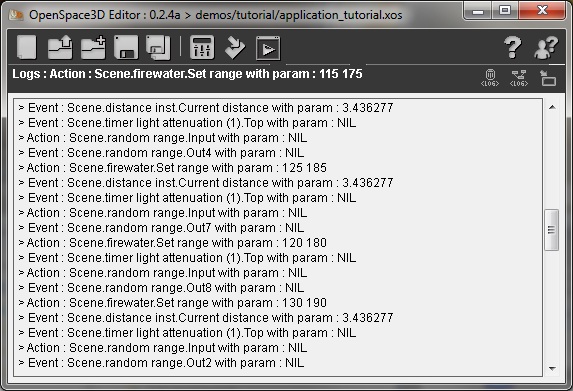Save the project with floppy disk icon
573x391 pixels.
click(126, 47)
